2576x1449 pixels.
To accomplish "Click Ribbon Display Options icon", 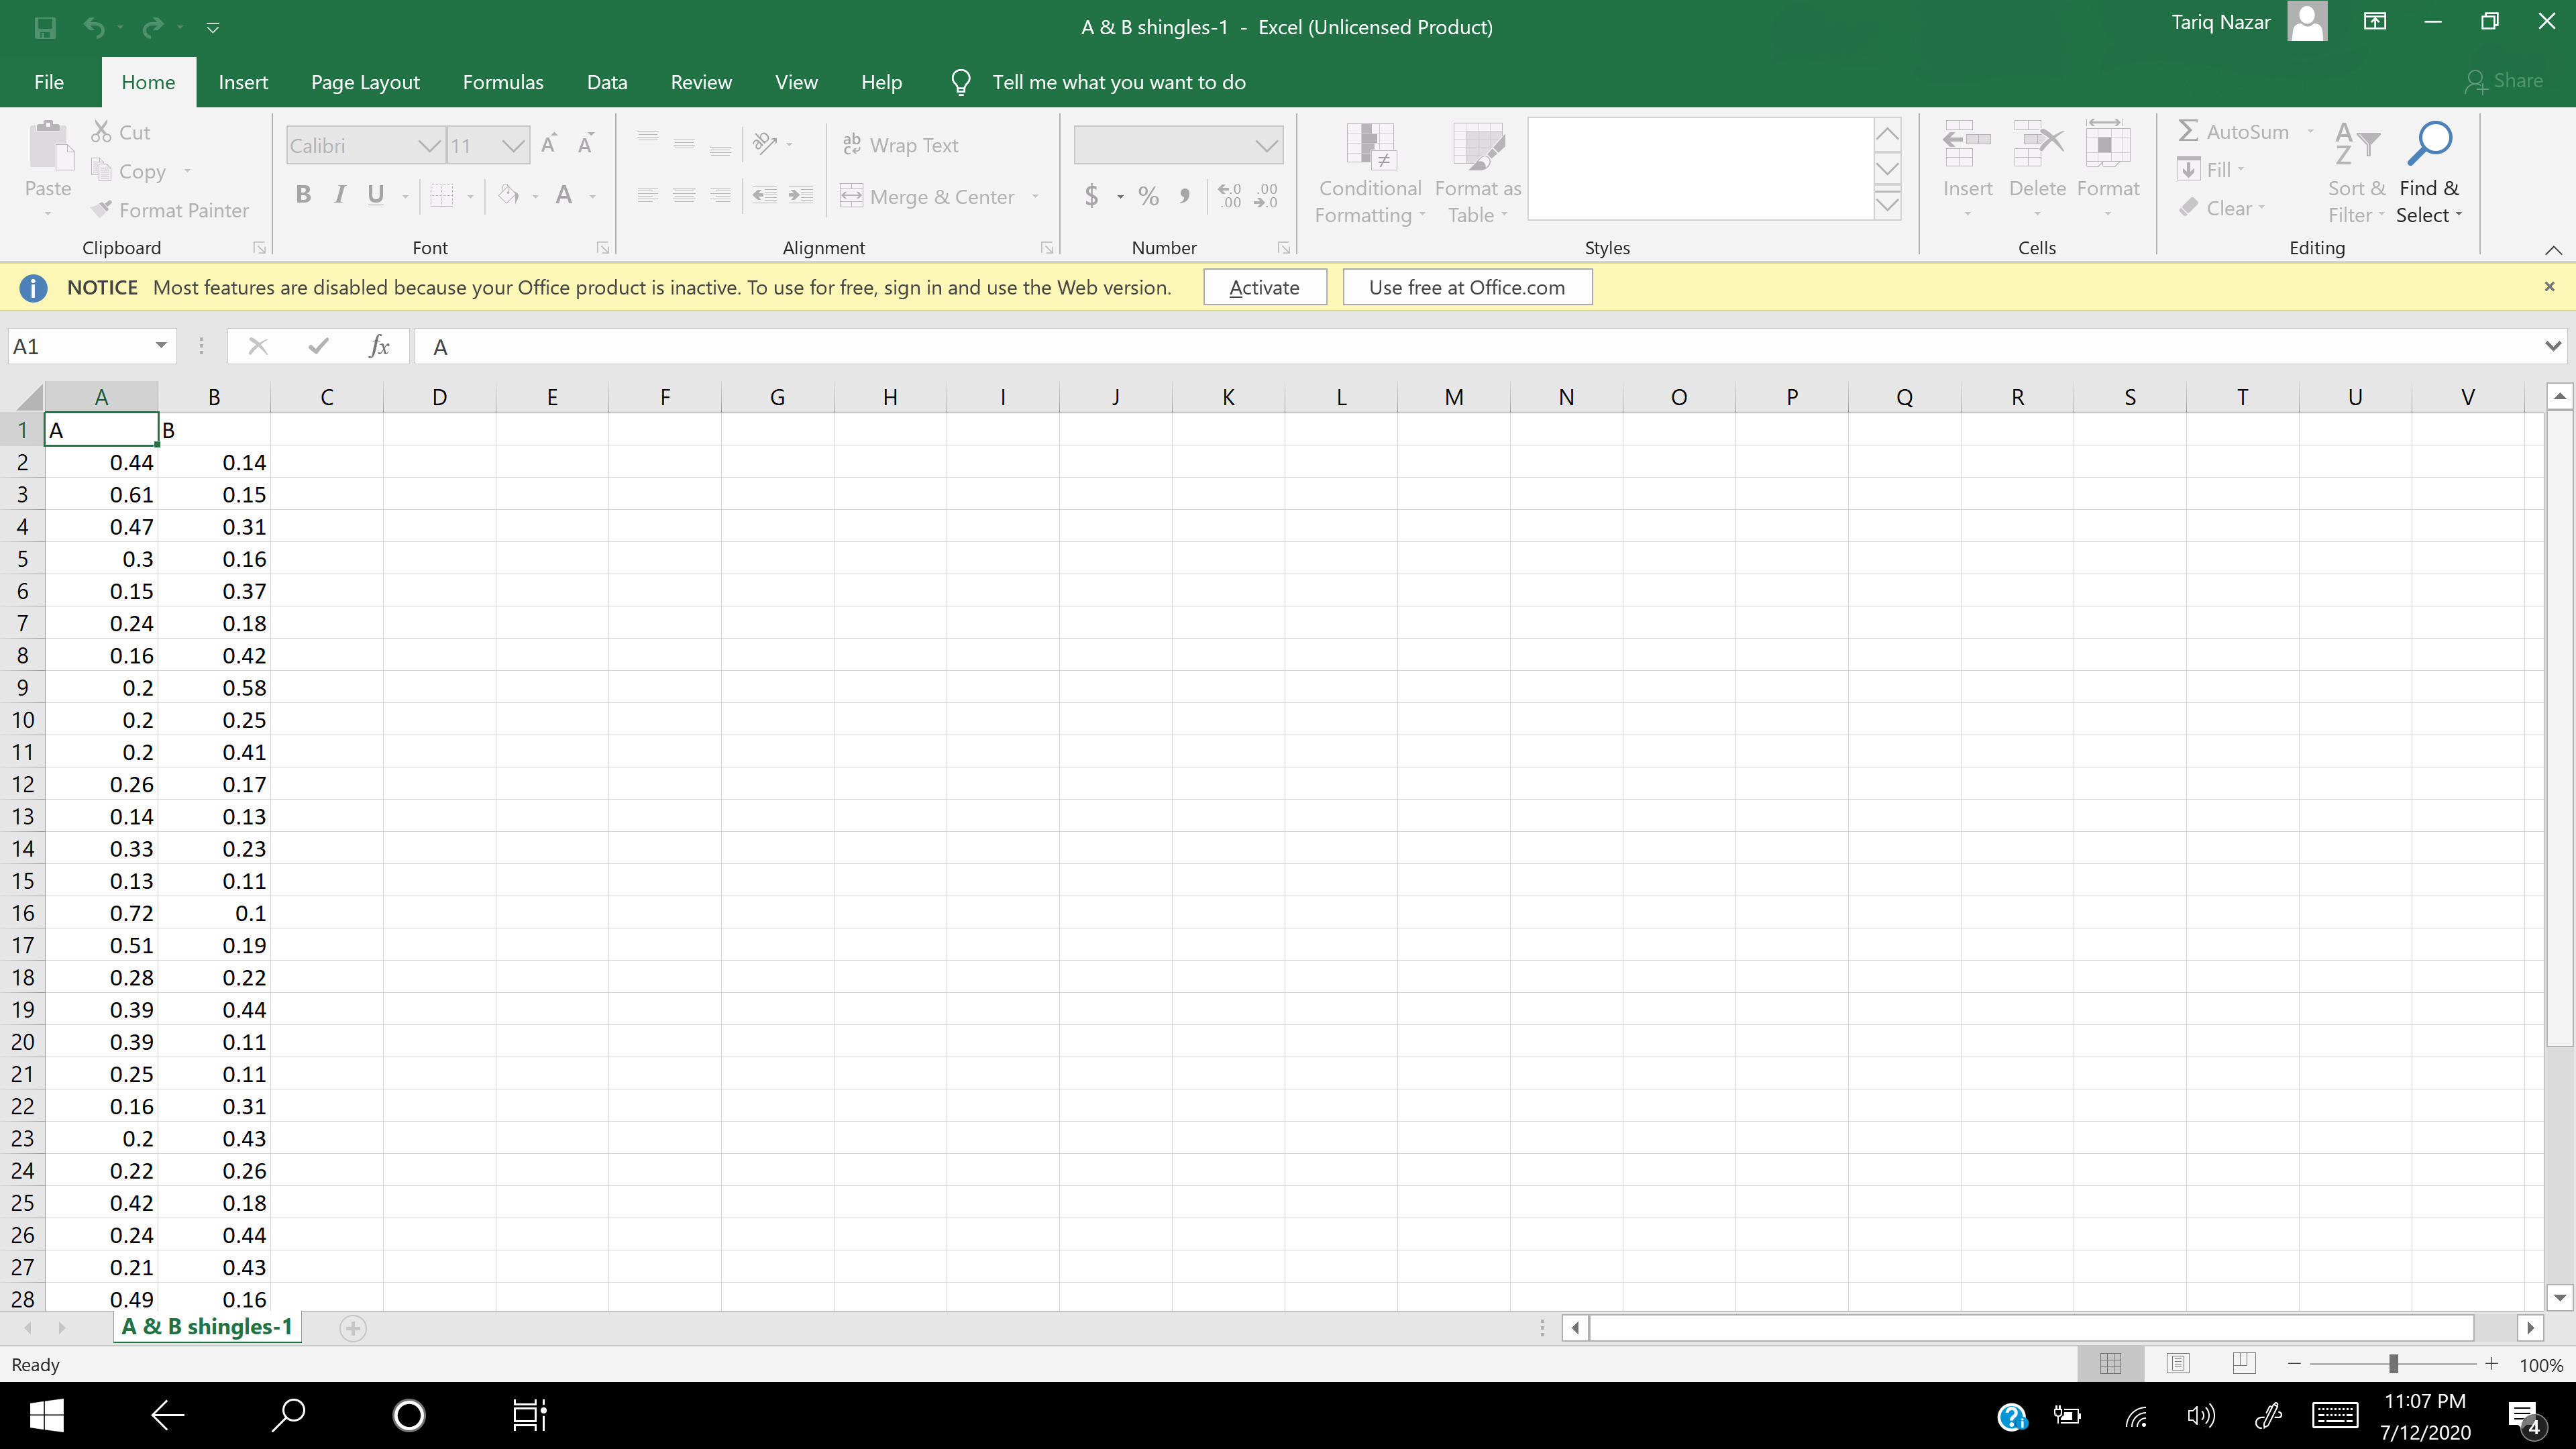I will [x=2375, y=22].
